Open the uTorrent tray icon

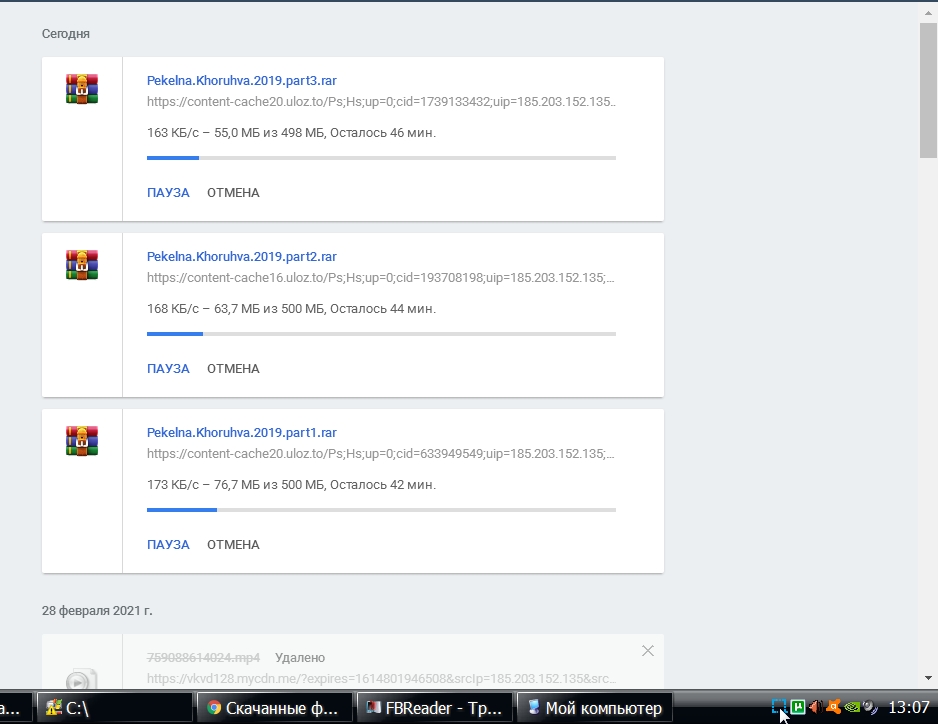coord(797,707)
